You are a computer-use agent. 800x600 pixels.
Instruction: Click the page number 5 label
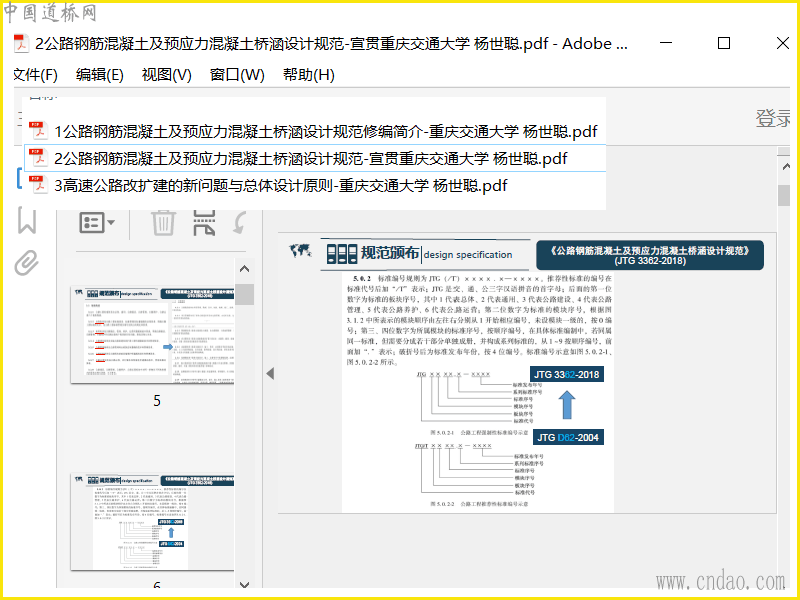(157, 401)
